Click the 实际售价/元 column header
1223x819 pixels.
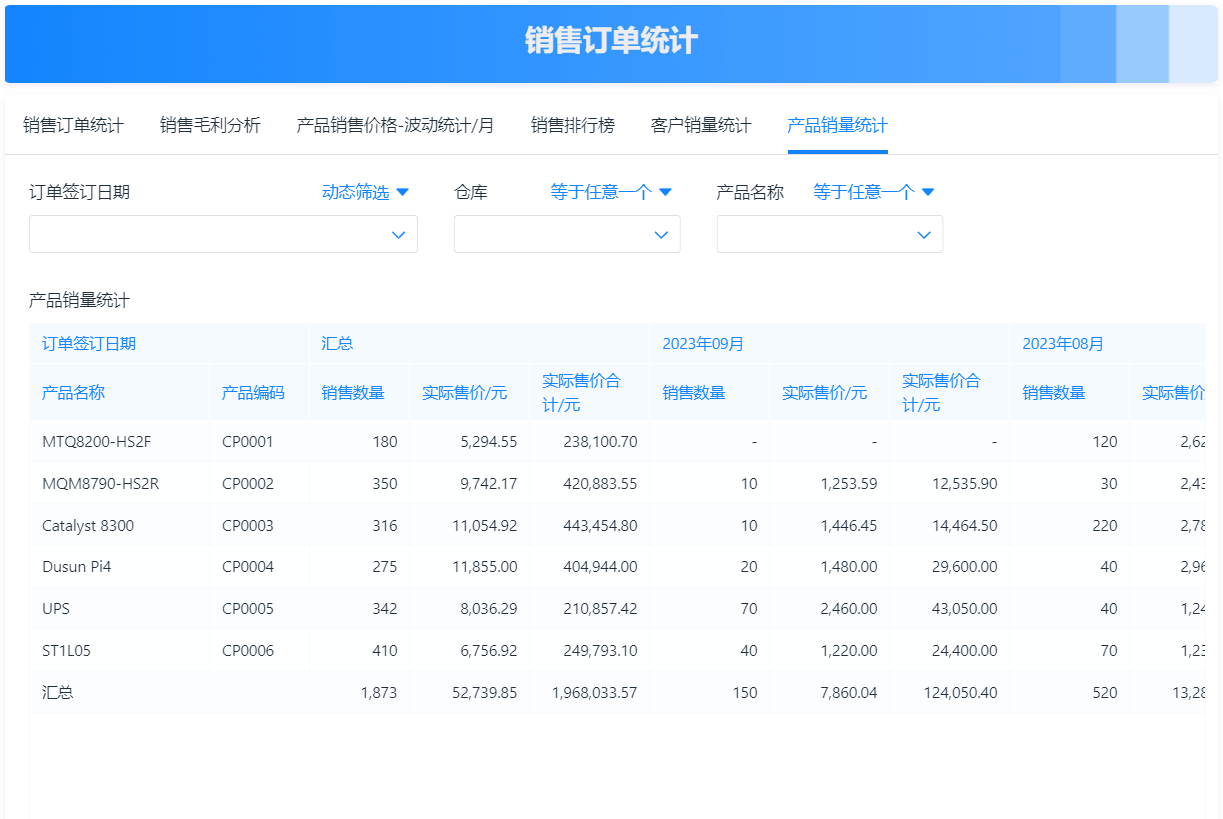463,391
